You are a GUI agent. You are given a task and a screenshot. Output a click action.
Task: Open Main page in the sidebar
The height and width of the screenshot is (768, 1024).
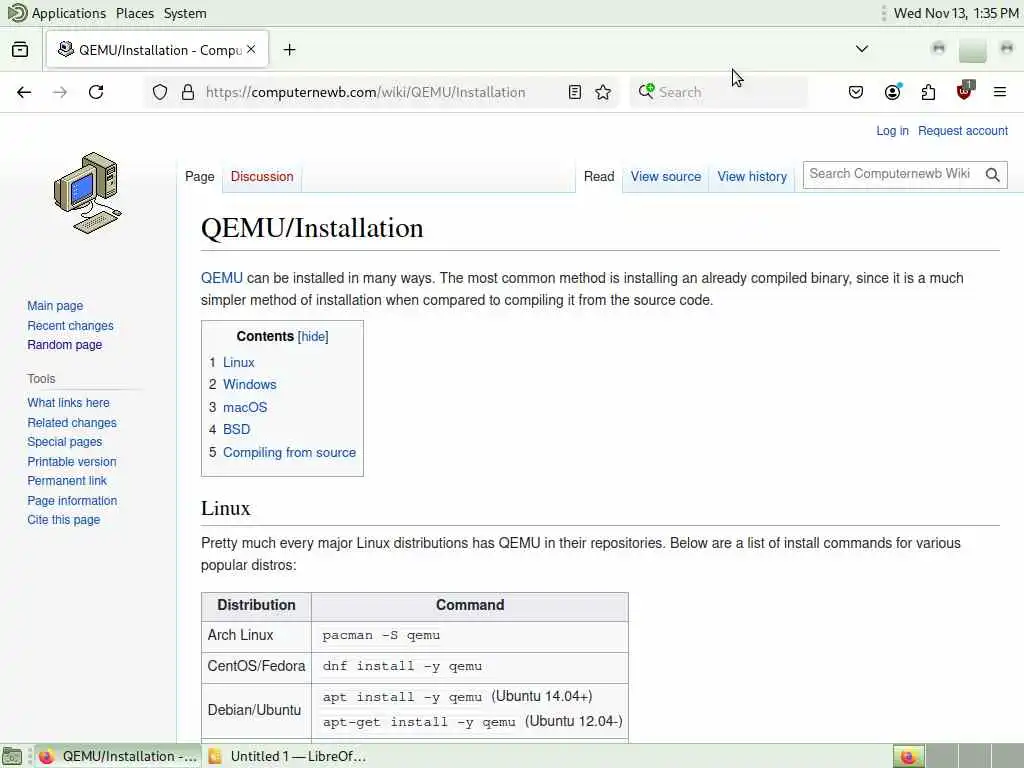click(55, 306)
